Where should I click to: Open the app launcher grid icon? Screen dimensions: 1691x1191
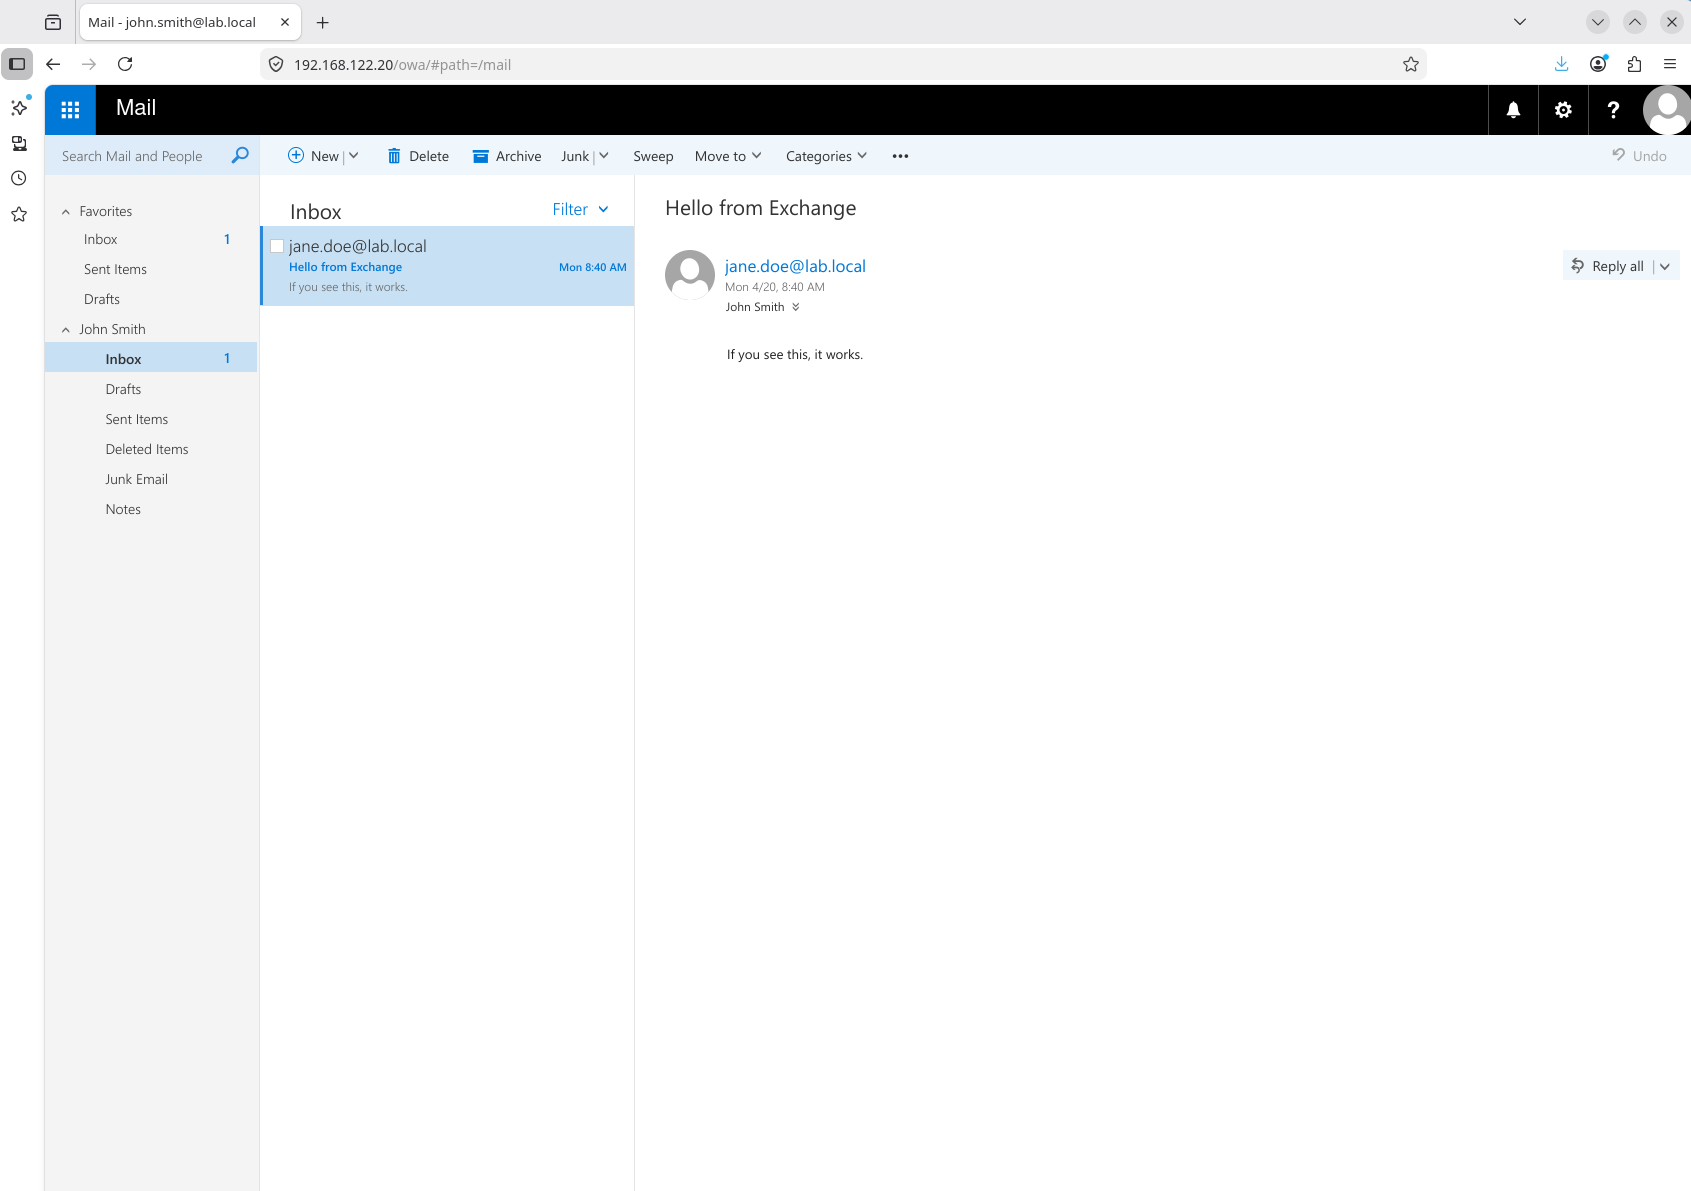coord(69,109)
